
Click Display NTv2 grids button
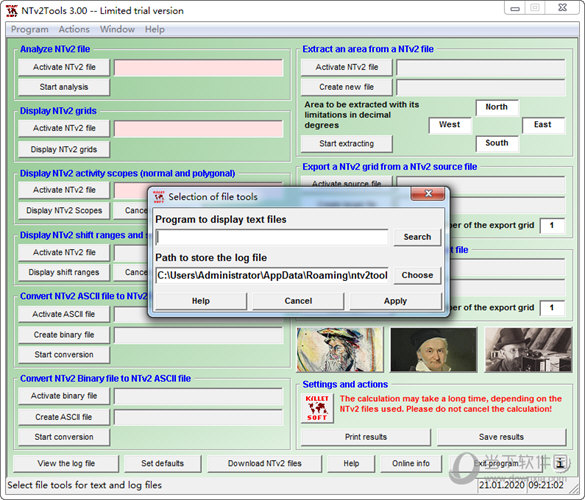point(64,149)
